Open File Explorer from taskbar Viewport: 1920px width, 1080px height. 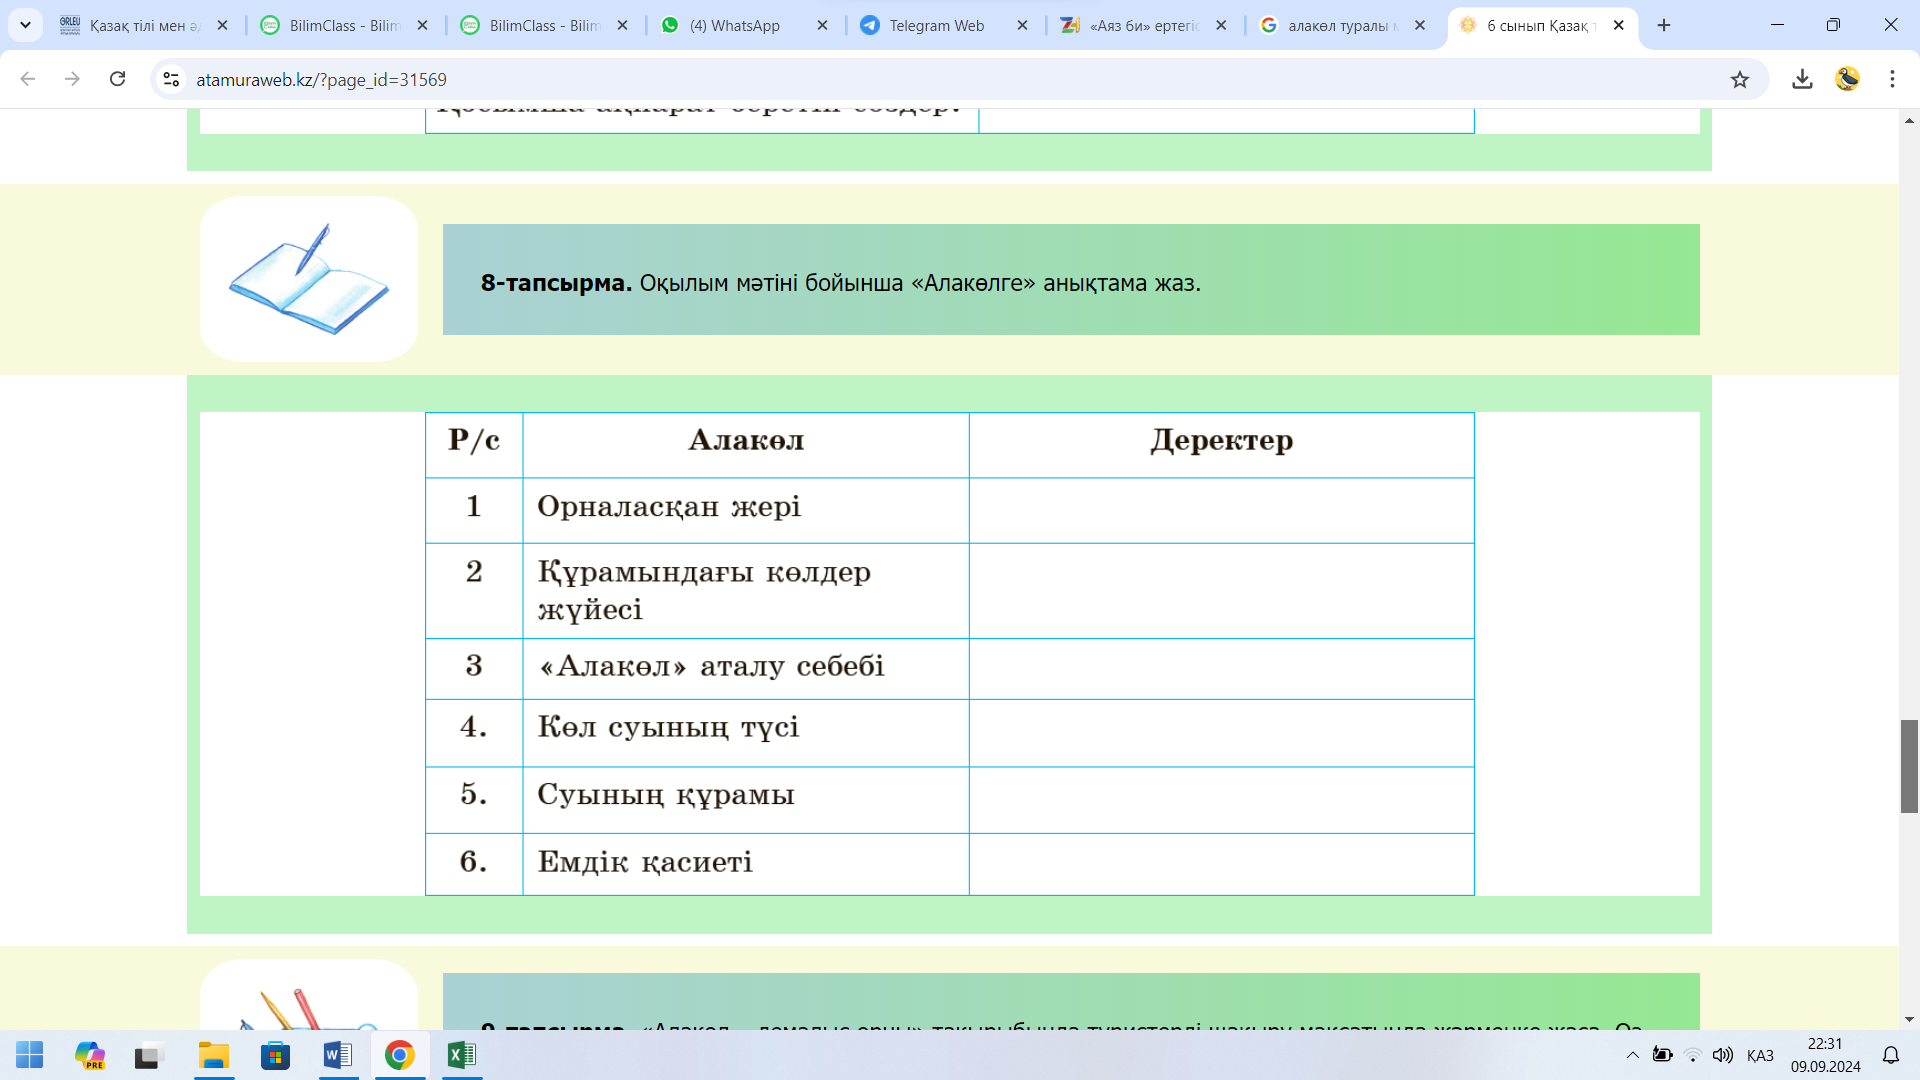[214, 1055]
